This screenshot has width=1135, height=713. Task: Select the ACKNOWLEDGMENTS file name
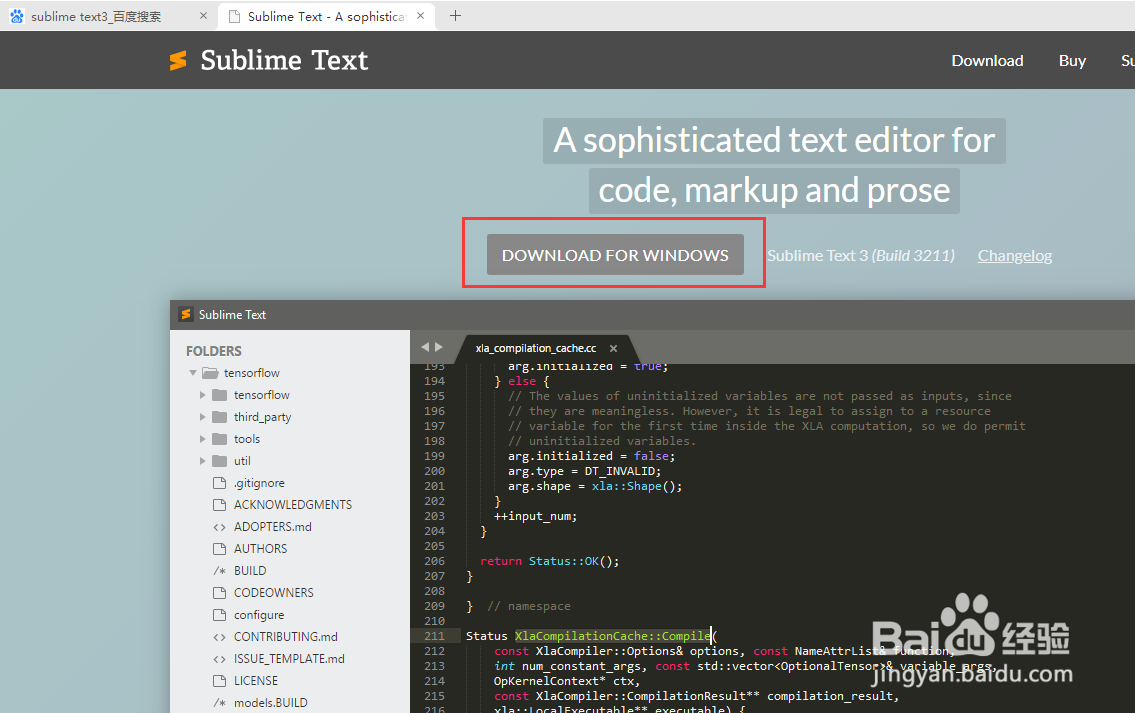click(x=292, y=505)
